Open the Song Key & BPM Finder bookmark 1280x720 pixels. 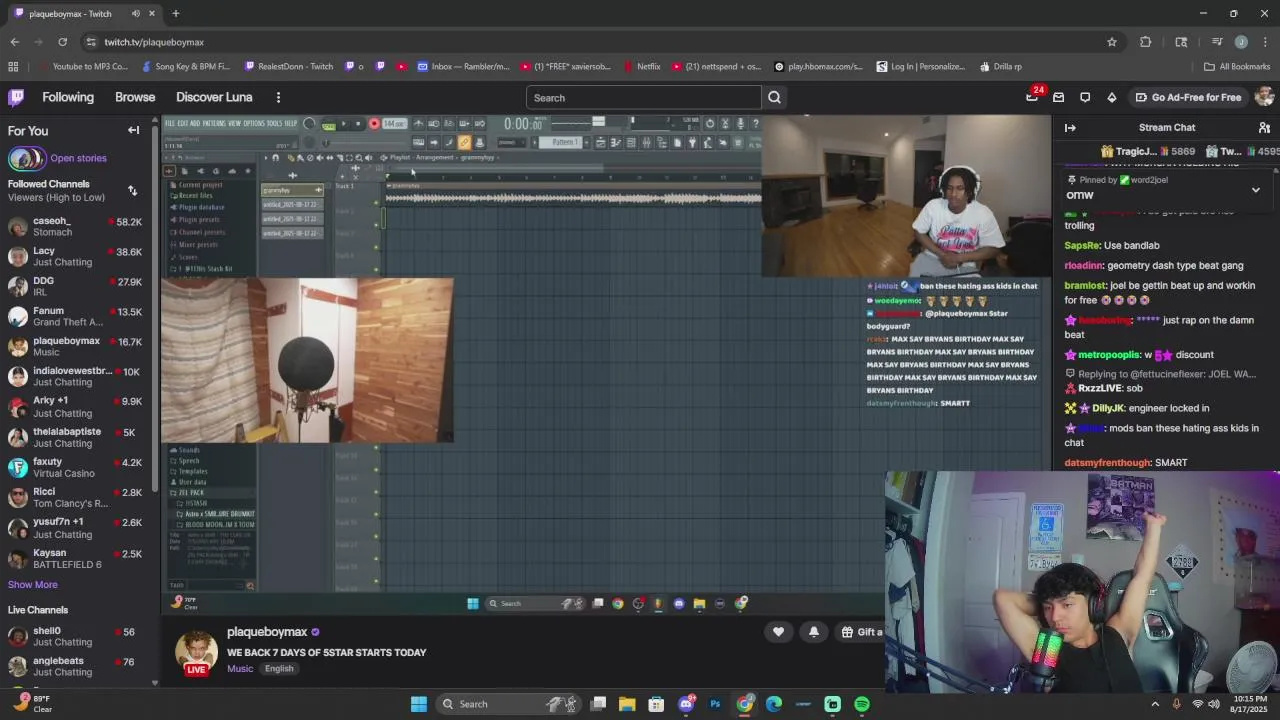[186, 67]
